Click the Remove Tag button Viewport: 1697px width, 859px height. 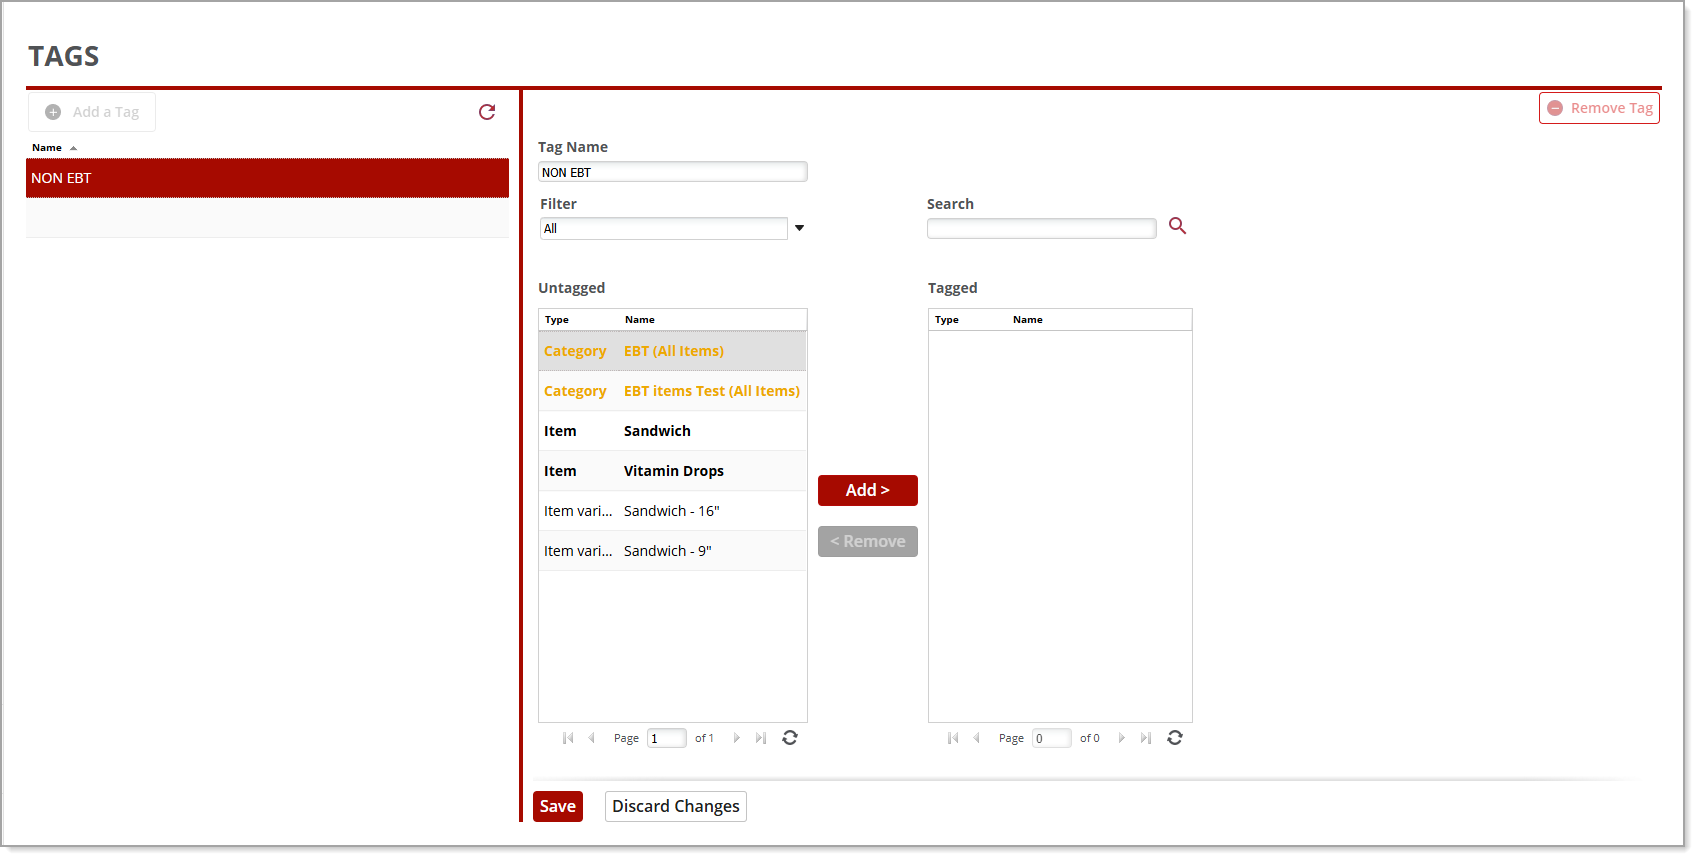[x=1599, y=108]
